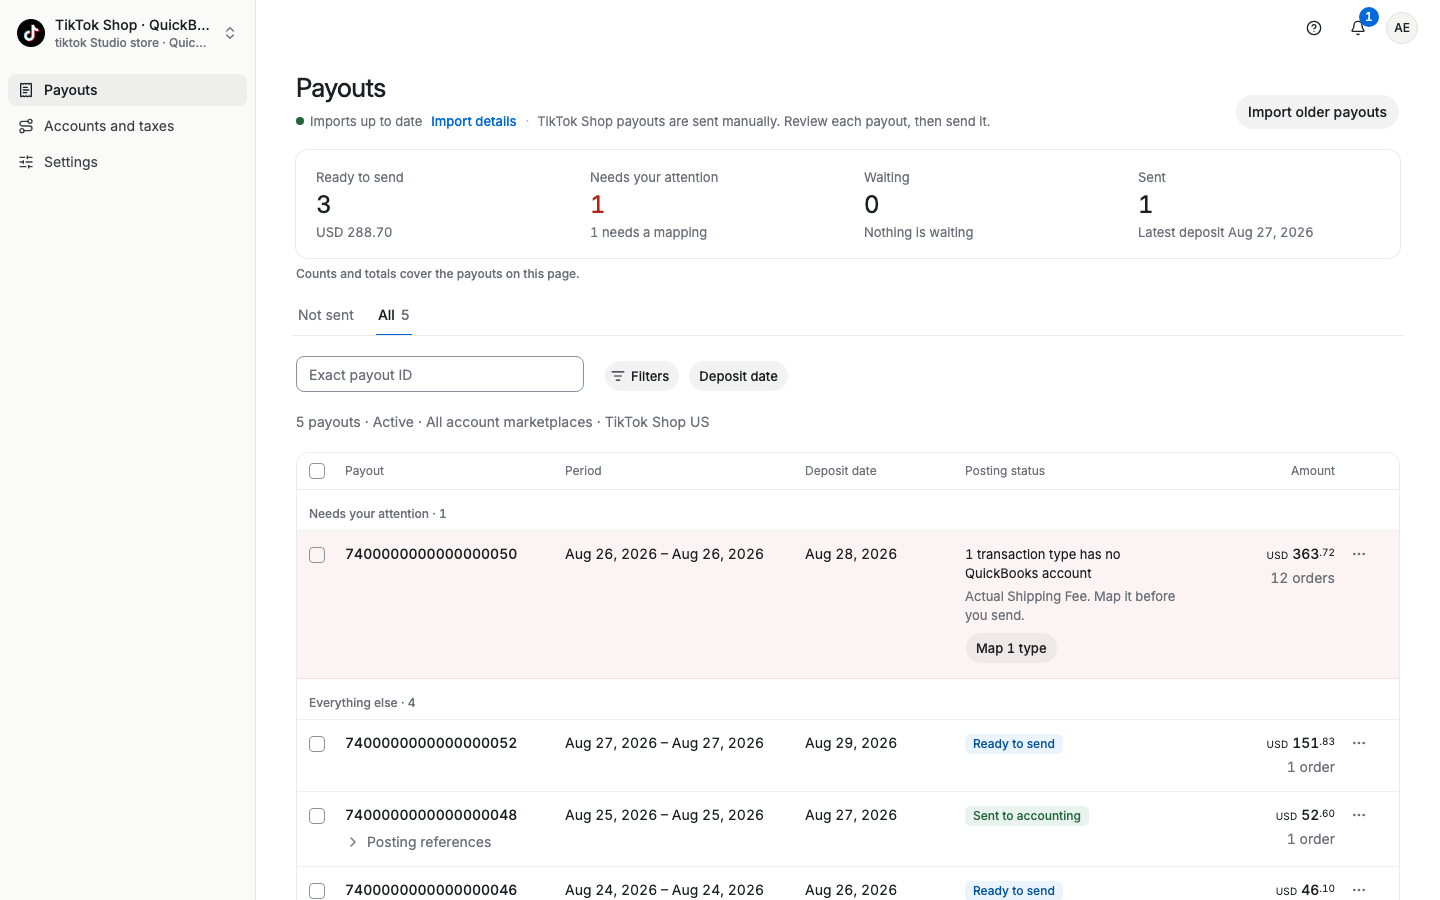The height and width of the screenshot is (900, 1440).
Task: Open the Deposit date filter
Action: (738, 376)
